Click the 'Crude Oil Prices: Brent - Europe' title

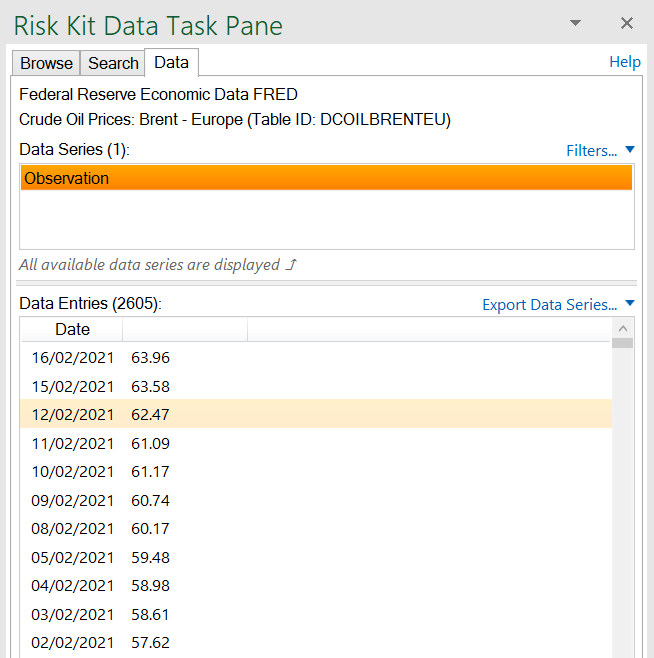click(x=131, y=120)
